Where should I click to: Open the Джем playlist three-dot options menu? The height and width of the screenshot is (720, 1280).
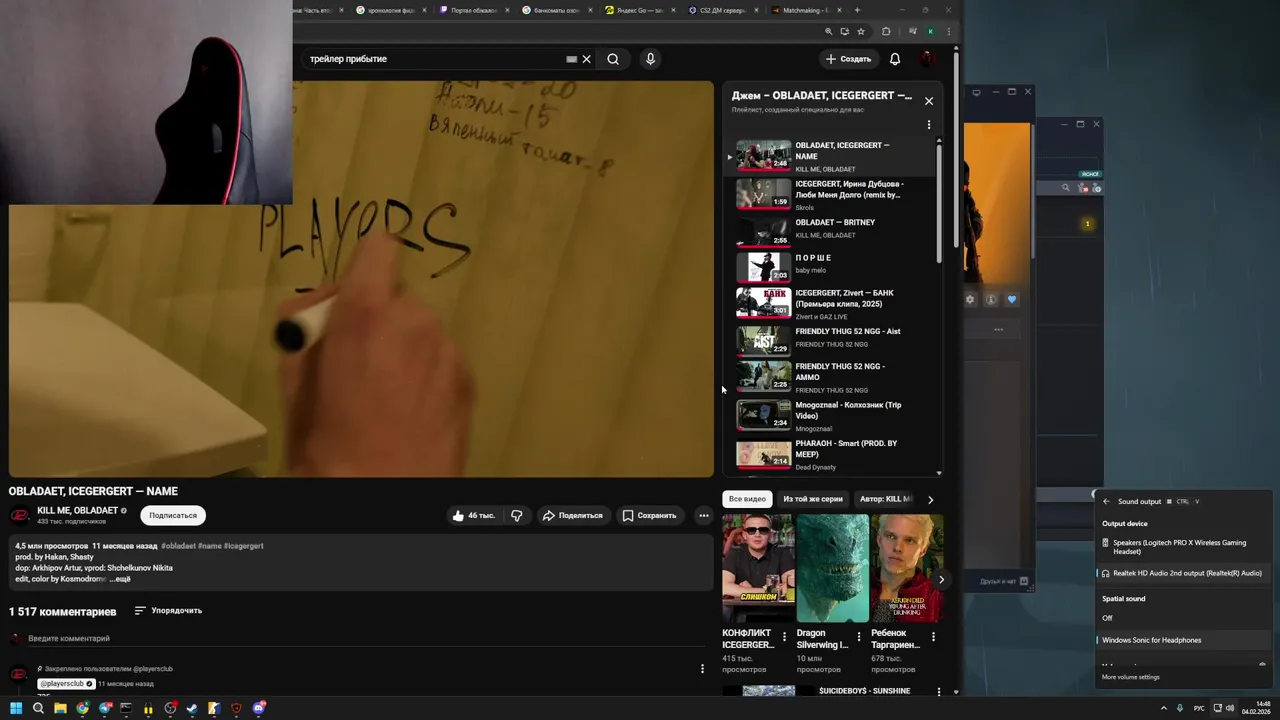(x=929, y=125)
